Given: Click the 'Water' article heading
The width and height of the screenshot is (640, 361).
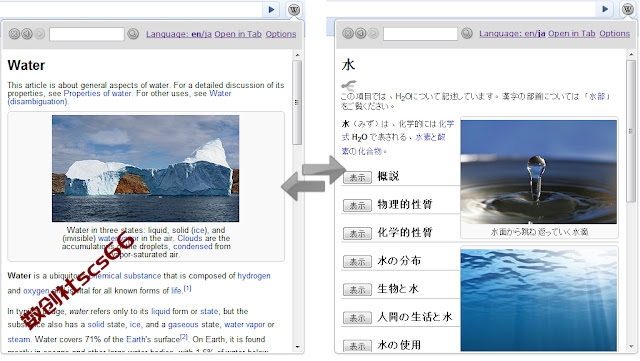Looking at the screenshot, I should coord(26,65).
